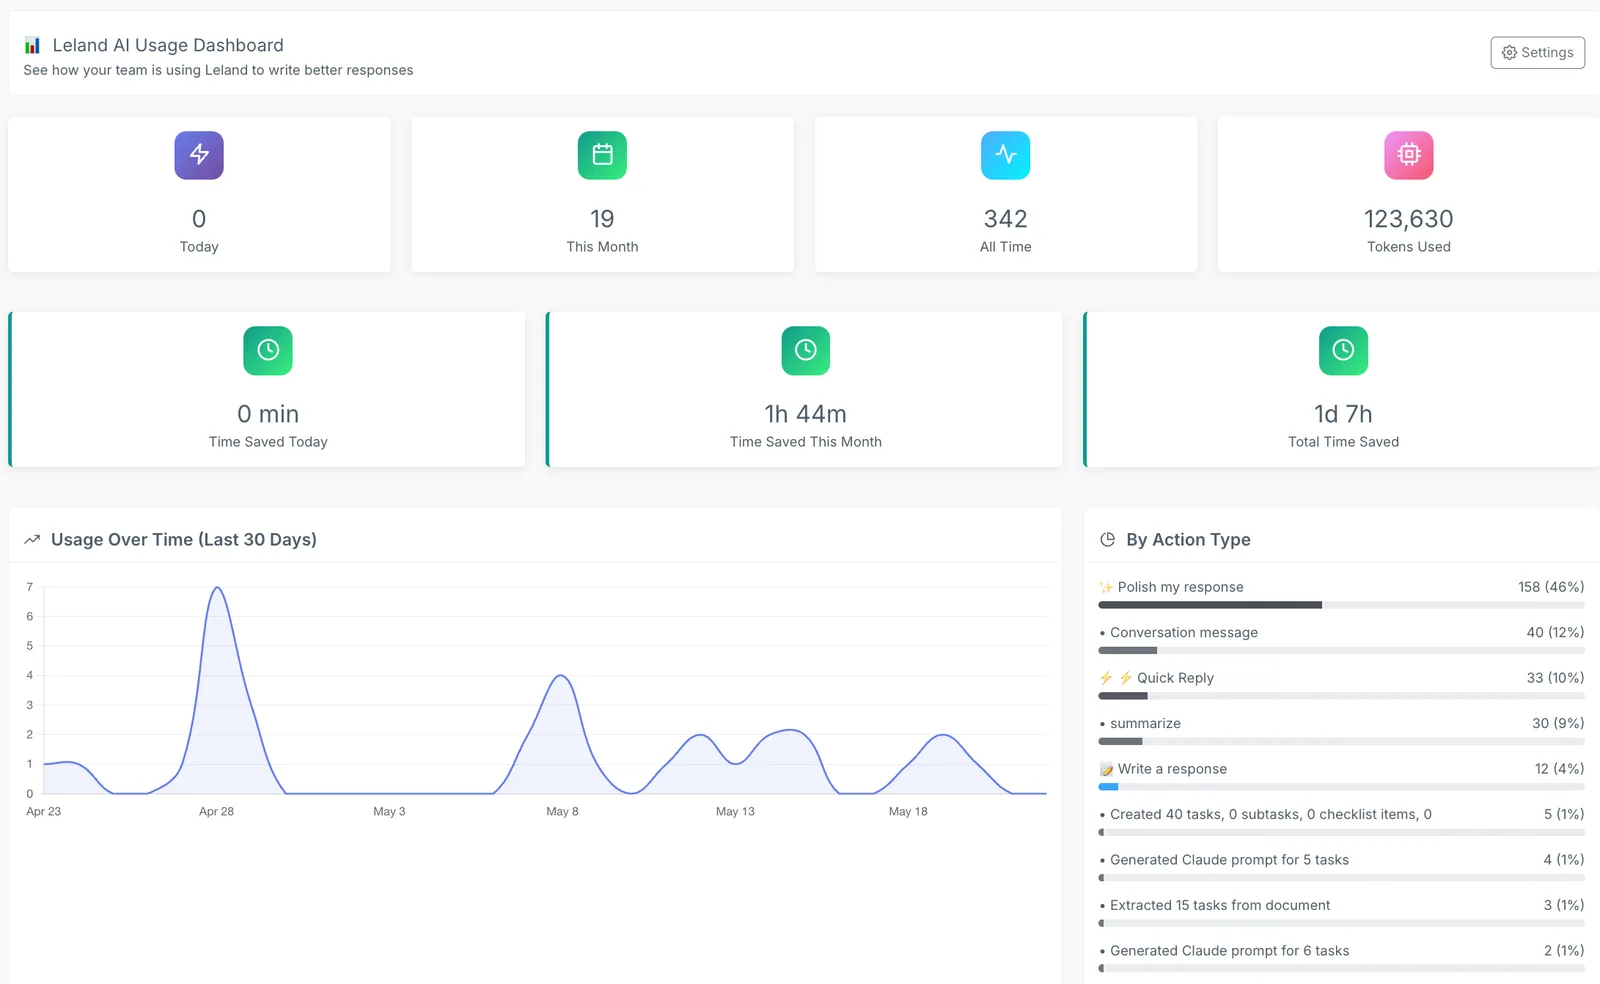
Task: Click the '12 (4%)' count
Action: click(1559, 769)
